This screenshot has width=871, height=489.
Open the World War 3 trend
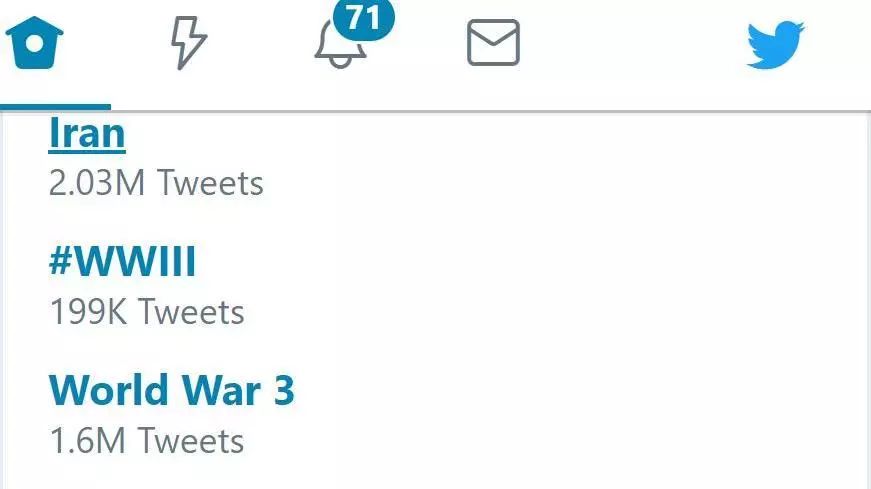click(172, 390)
